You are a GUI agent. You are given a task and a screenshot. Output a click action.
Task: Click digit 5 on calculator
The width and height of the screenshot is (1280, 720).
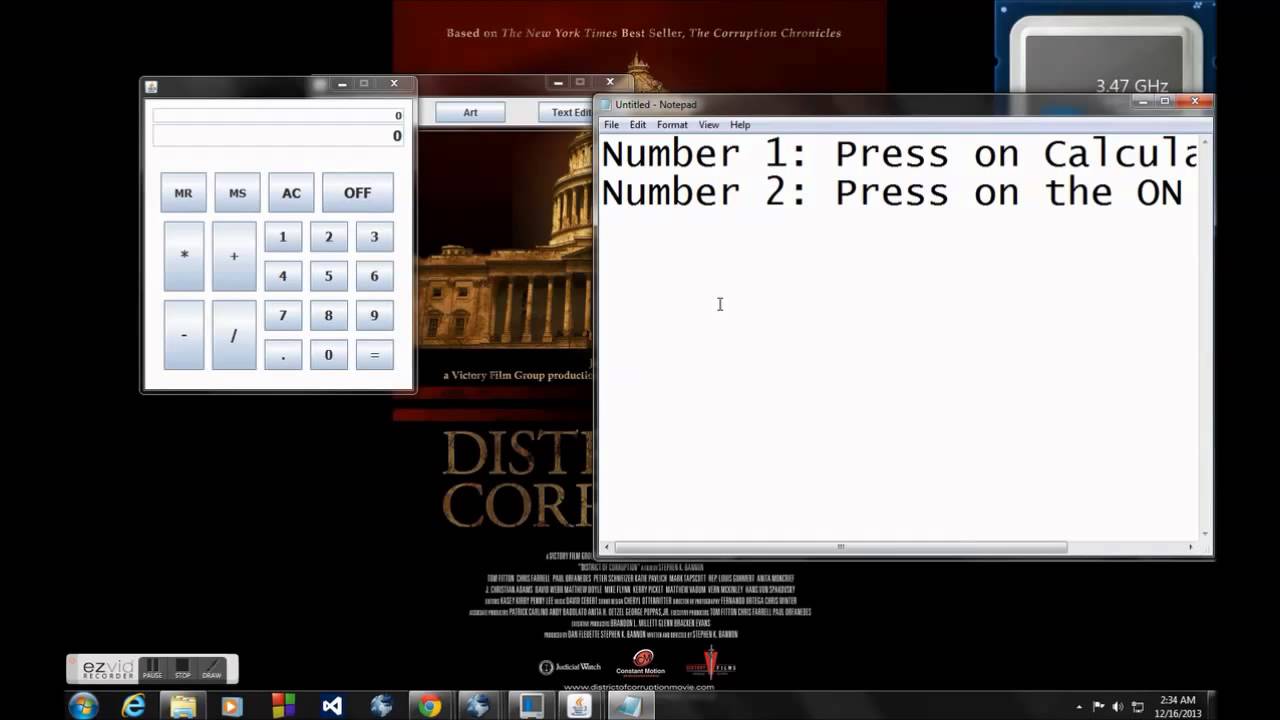click(329, 276)
